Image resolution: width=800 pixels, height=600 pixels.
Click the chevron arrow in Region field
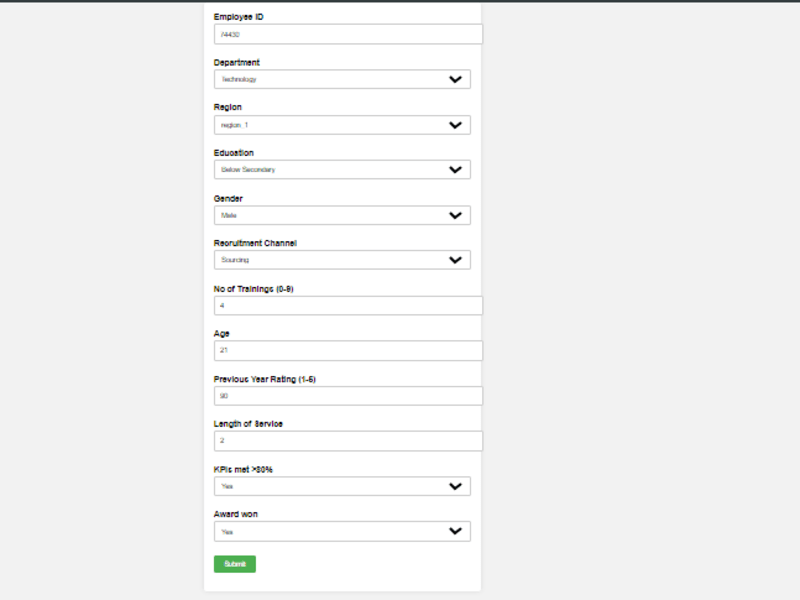[455, 125]
